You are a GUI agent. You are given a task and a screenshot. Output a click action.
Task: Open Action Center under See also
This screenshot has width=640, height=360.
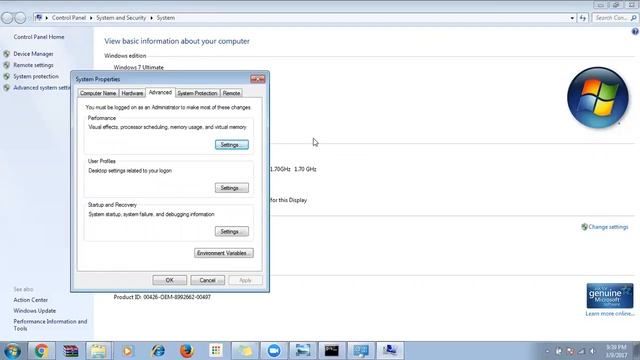pyautogui.click(x=31, y=300)
